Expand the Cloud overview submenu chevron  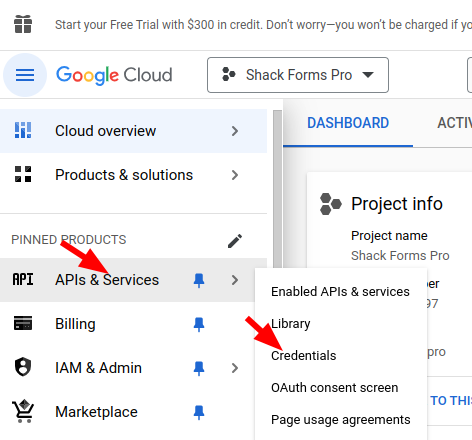click(x=235, y=131)
